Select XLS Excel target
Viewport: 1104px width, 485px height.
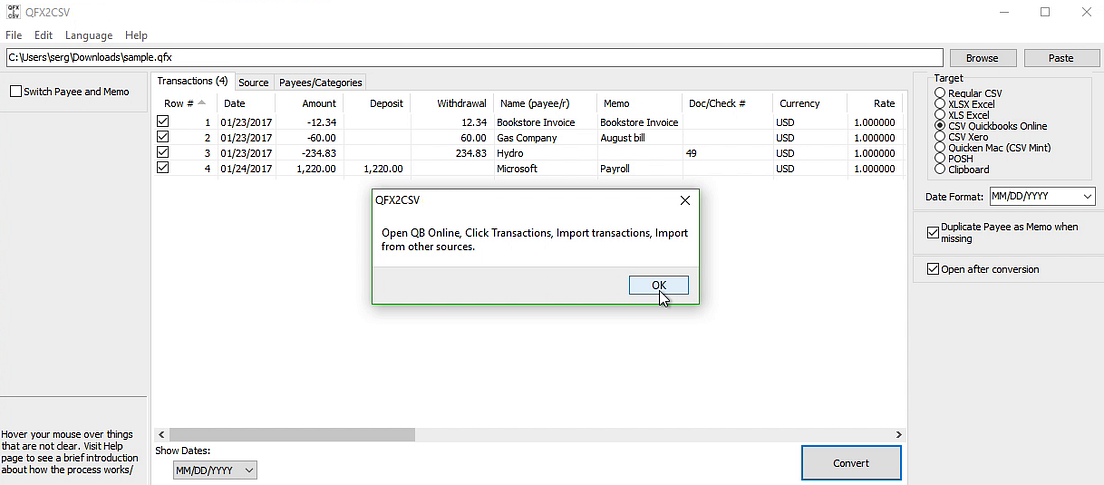click(961, 115)
